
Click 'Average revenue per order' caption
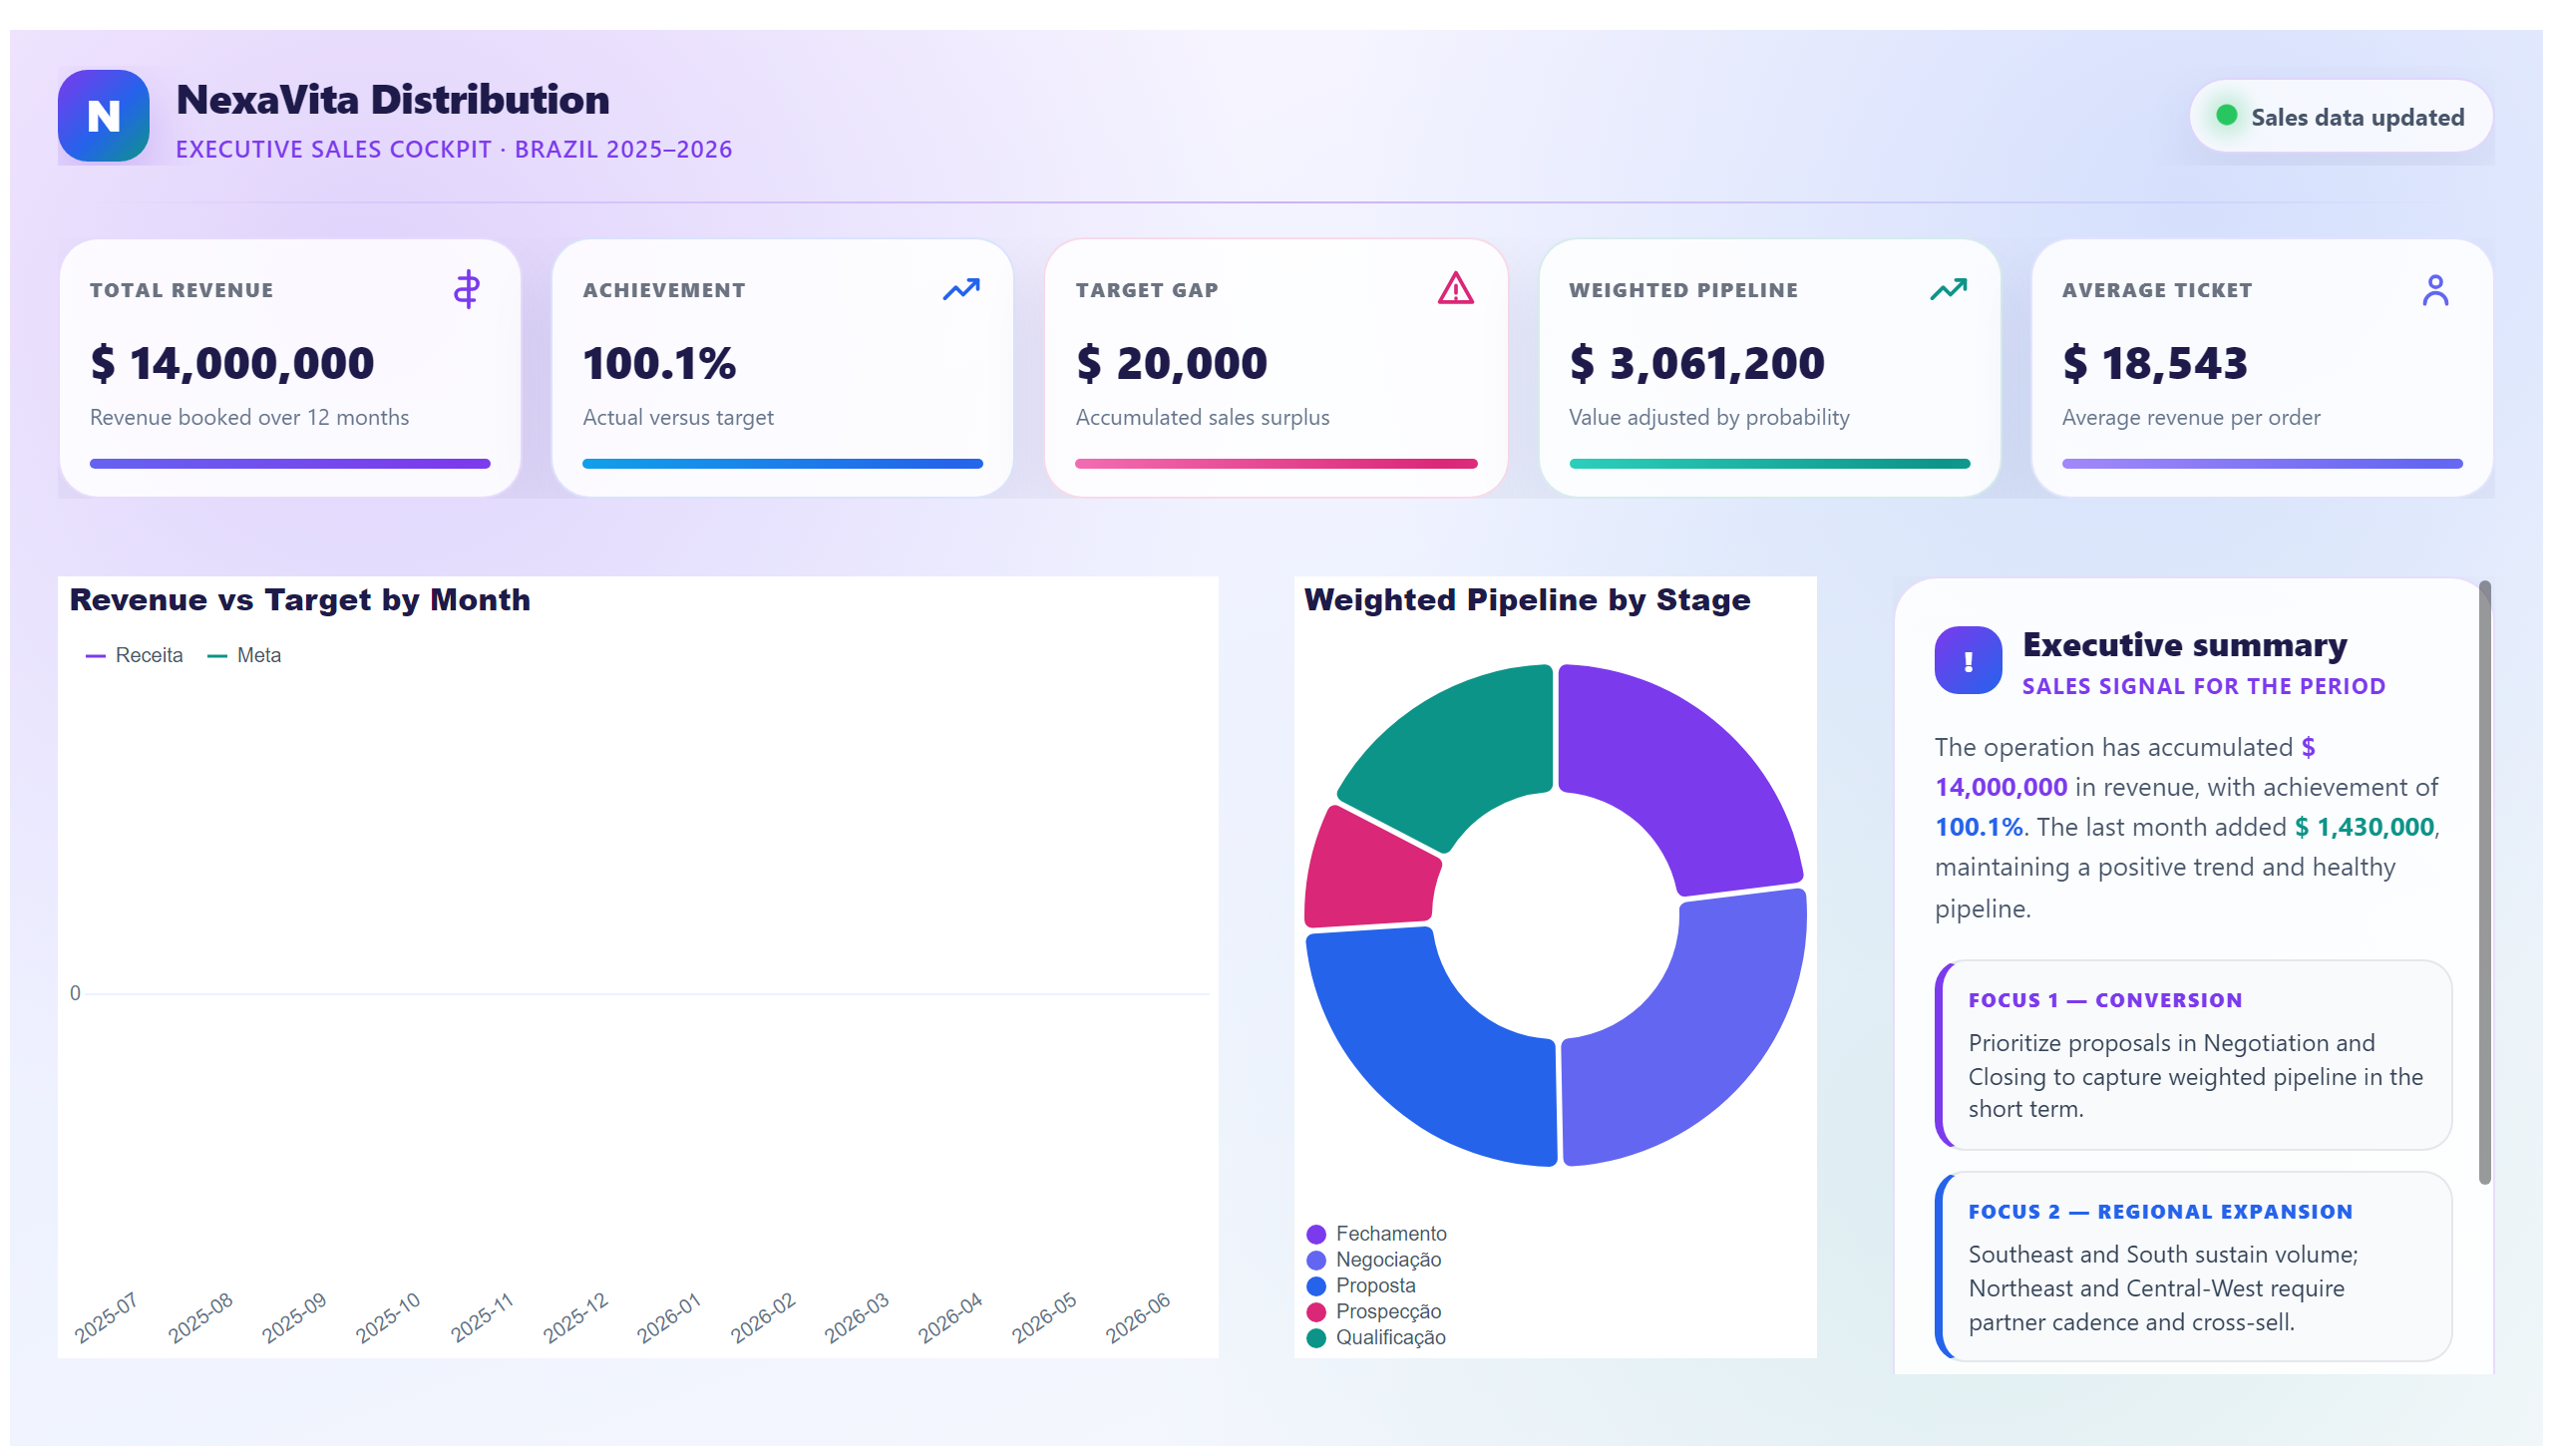coord(2190,417)
